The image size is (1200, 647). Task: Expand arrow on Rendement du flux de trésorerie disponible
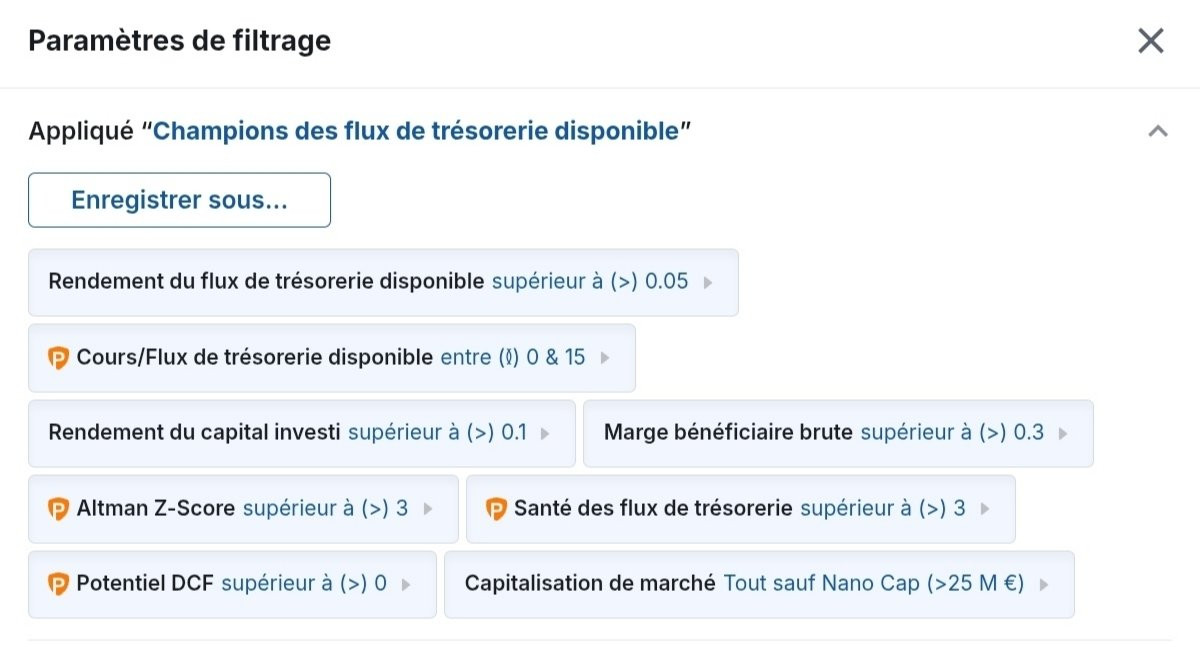[708, 282]
